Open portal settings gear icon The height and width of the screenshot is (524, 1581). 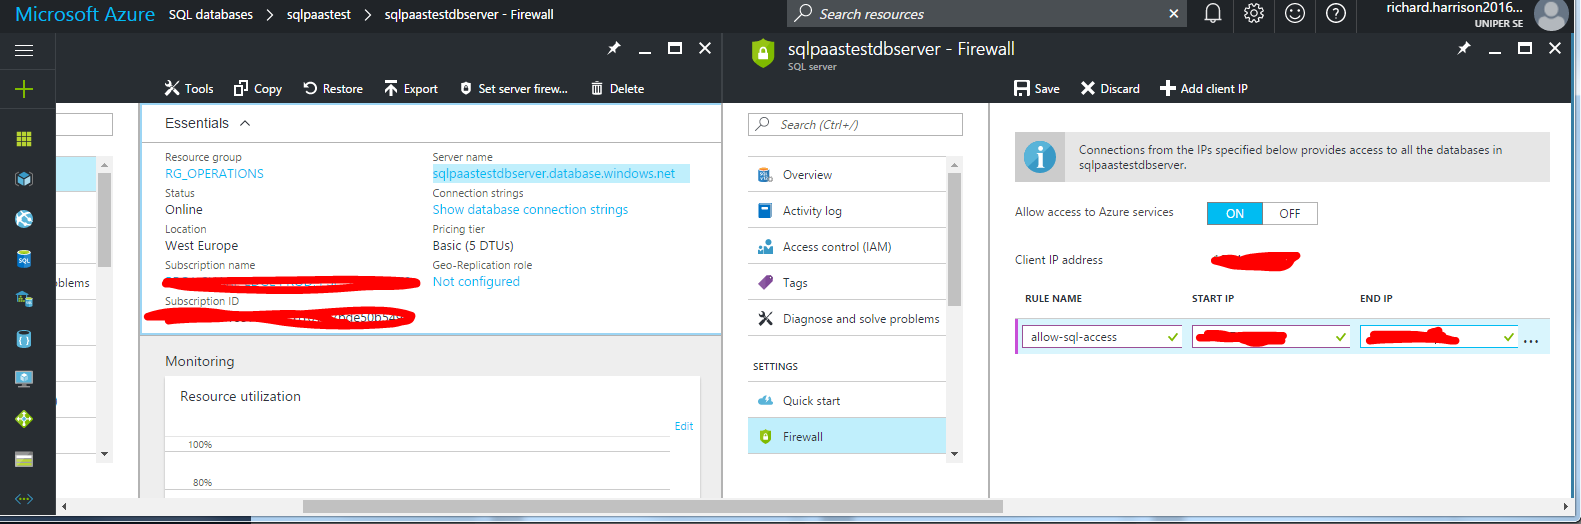click(x=1254, y=14)
